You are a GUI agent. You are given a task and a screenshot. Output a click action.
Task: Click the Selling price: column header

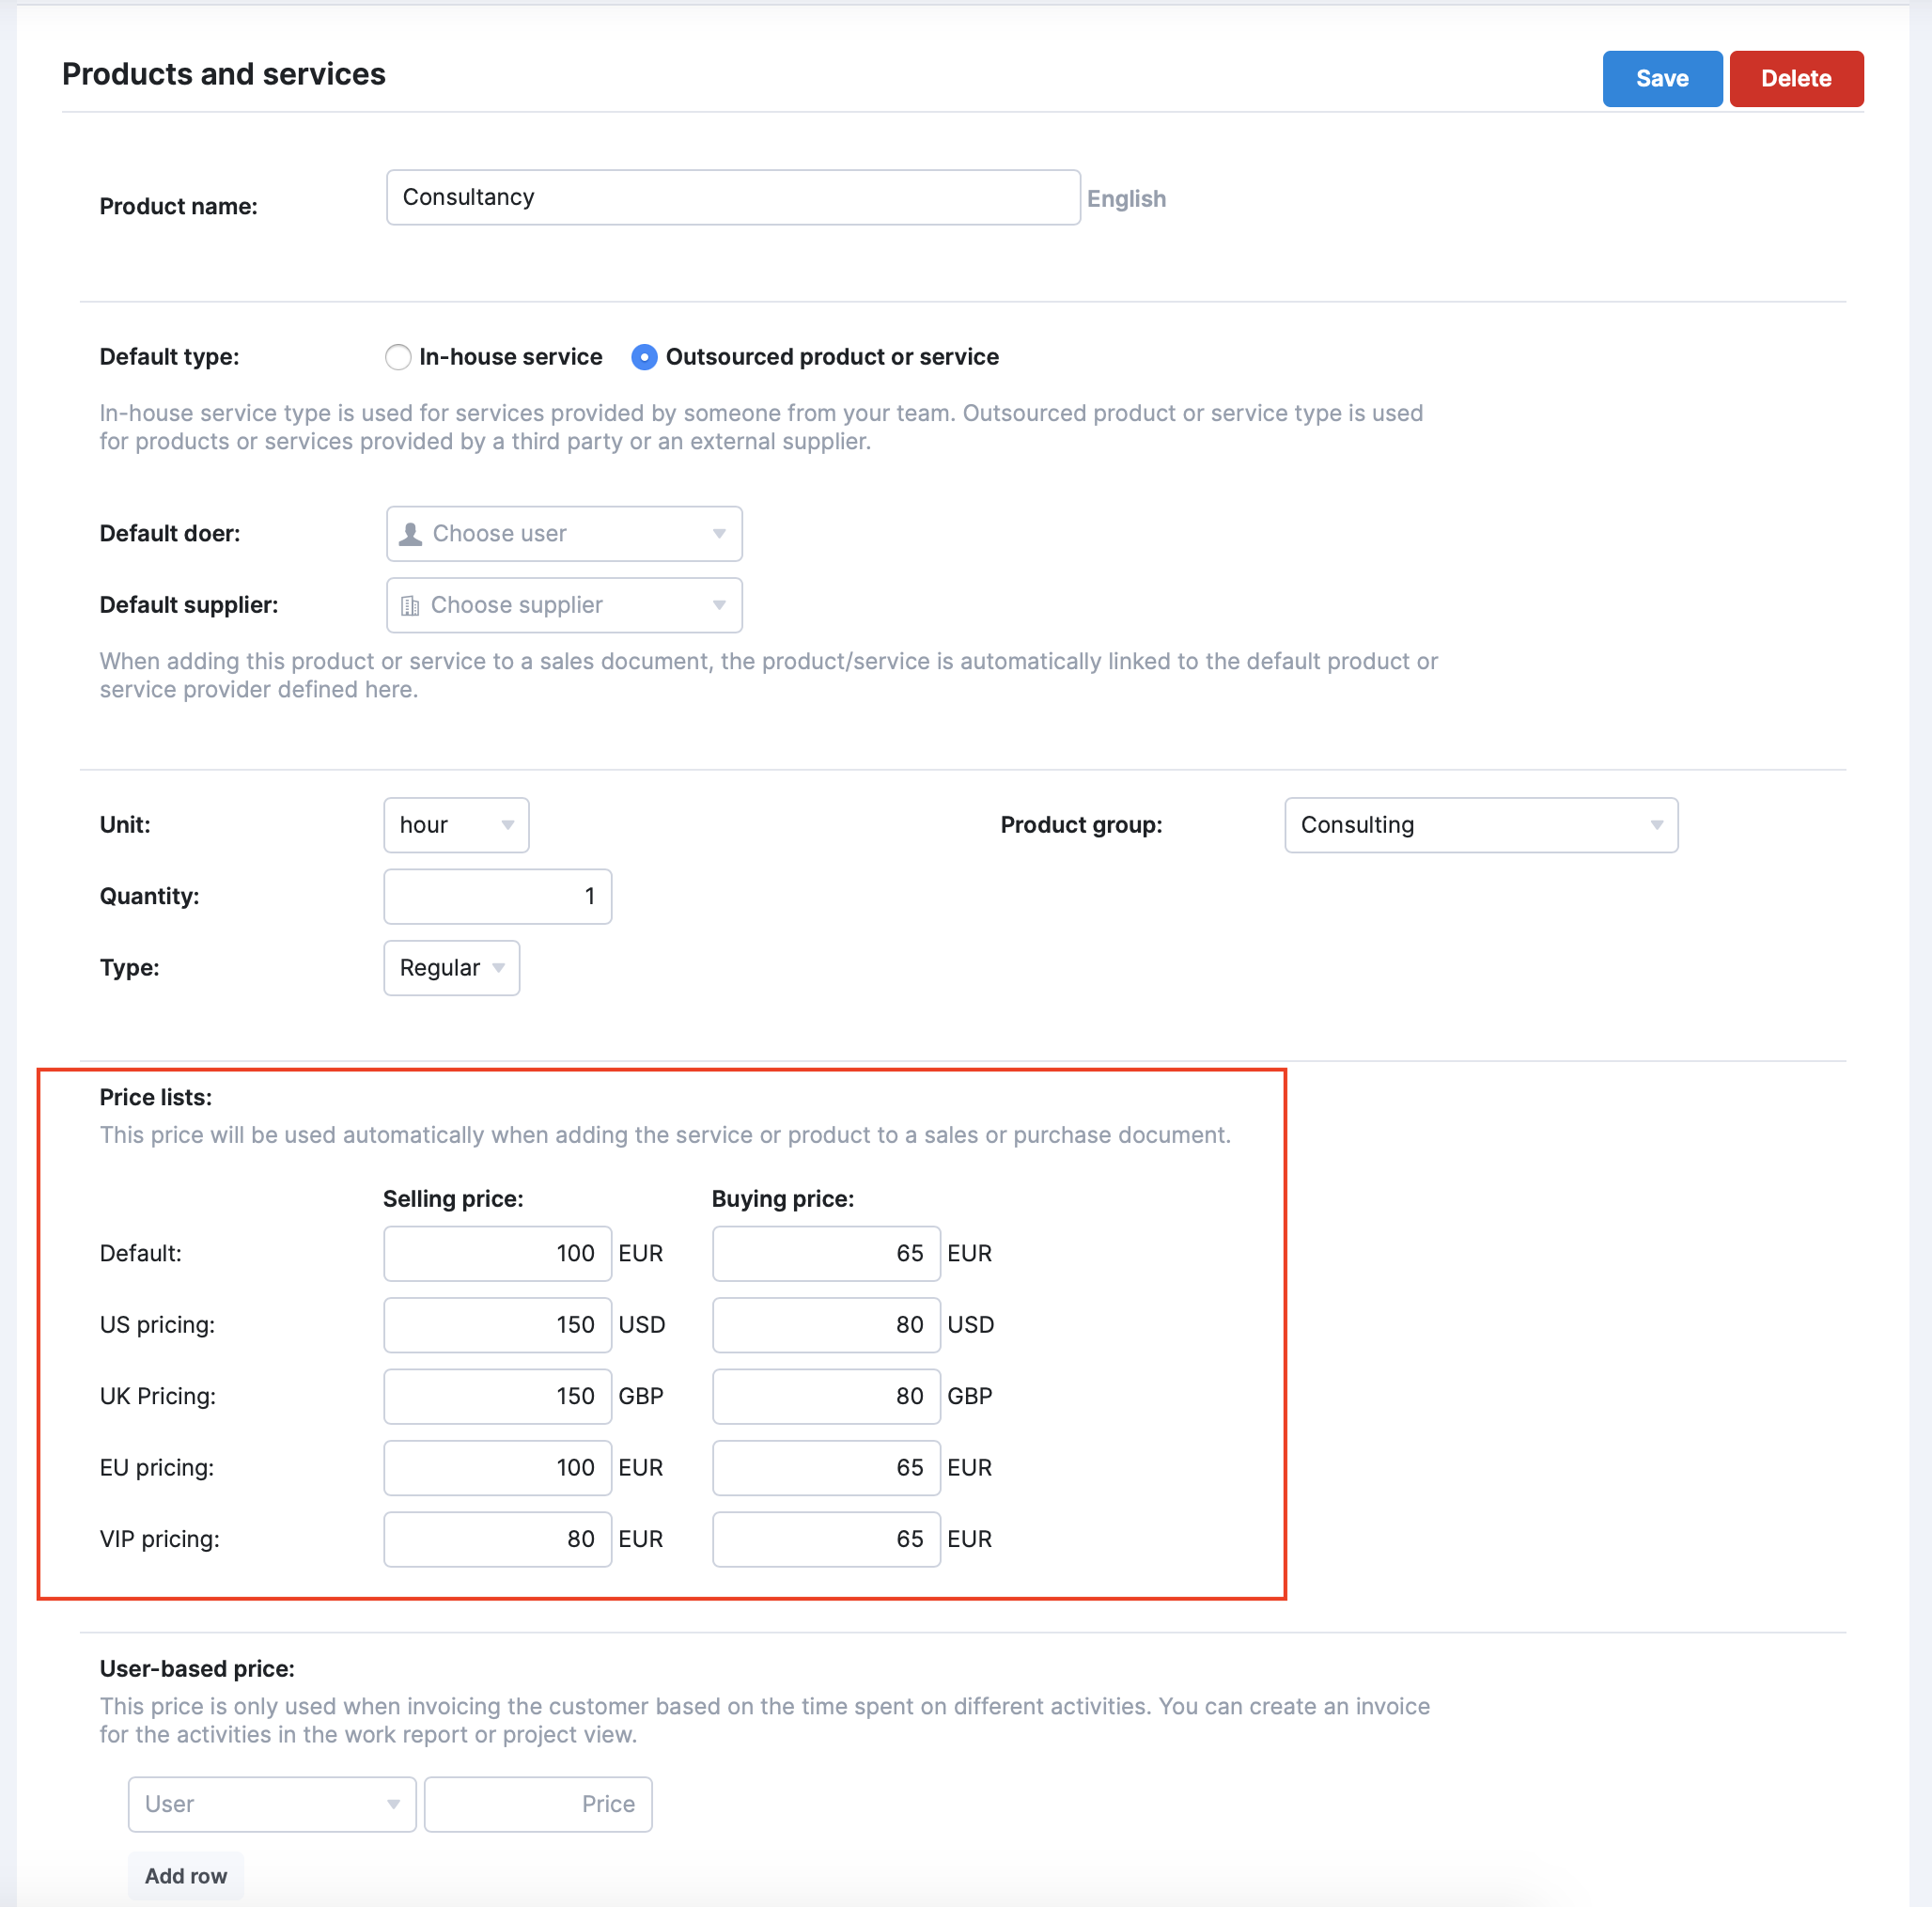point(453,1199)
